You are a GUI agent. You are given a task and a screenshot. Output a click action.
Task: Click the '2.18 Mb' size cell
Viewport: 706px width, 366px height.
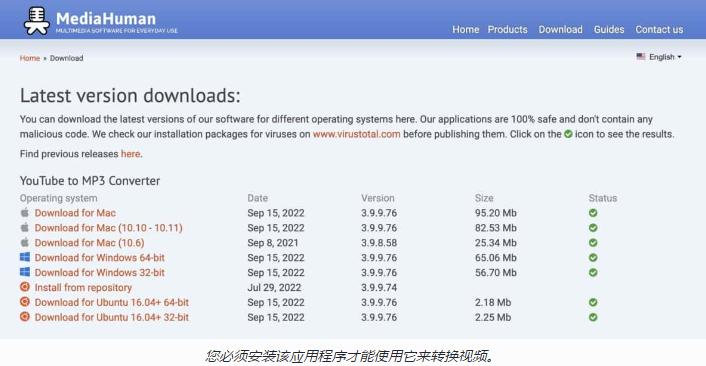point(493,302)
